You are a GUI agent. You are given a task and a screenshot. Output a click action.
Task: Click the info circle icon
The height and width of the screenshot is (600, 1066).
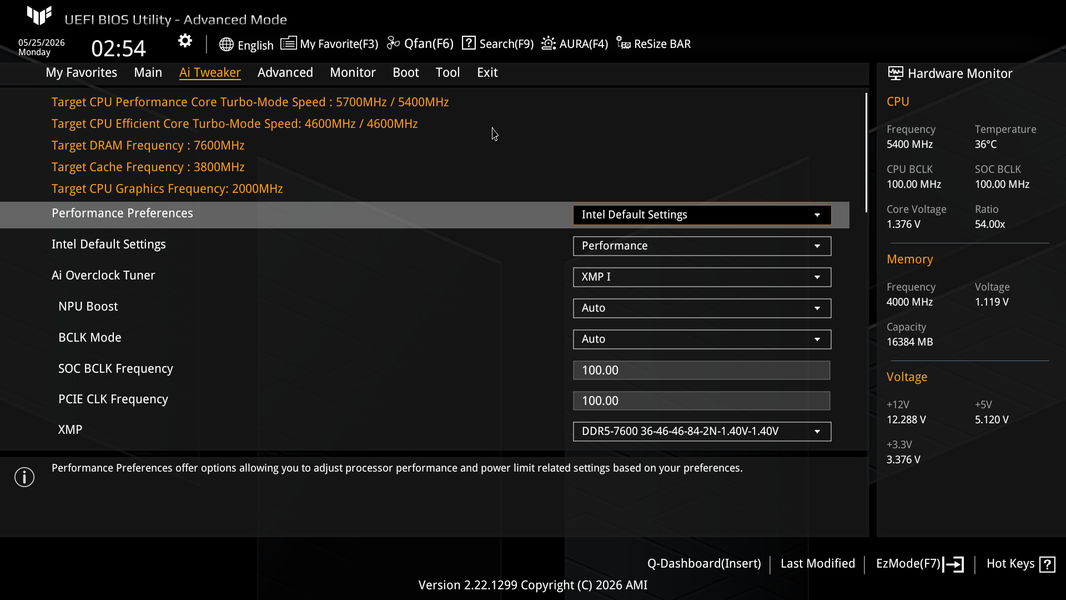pos(24,477)
